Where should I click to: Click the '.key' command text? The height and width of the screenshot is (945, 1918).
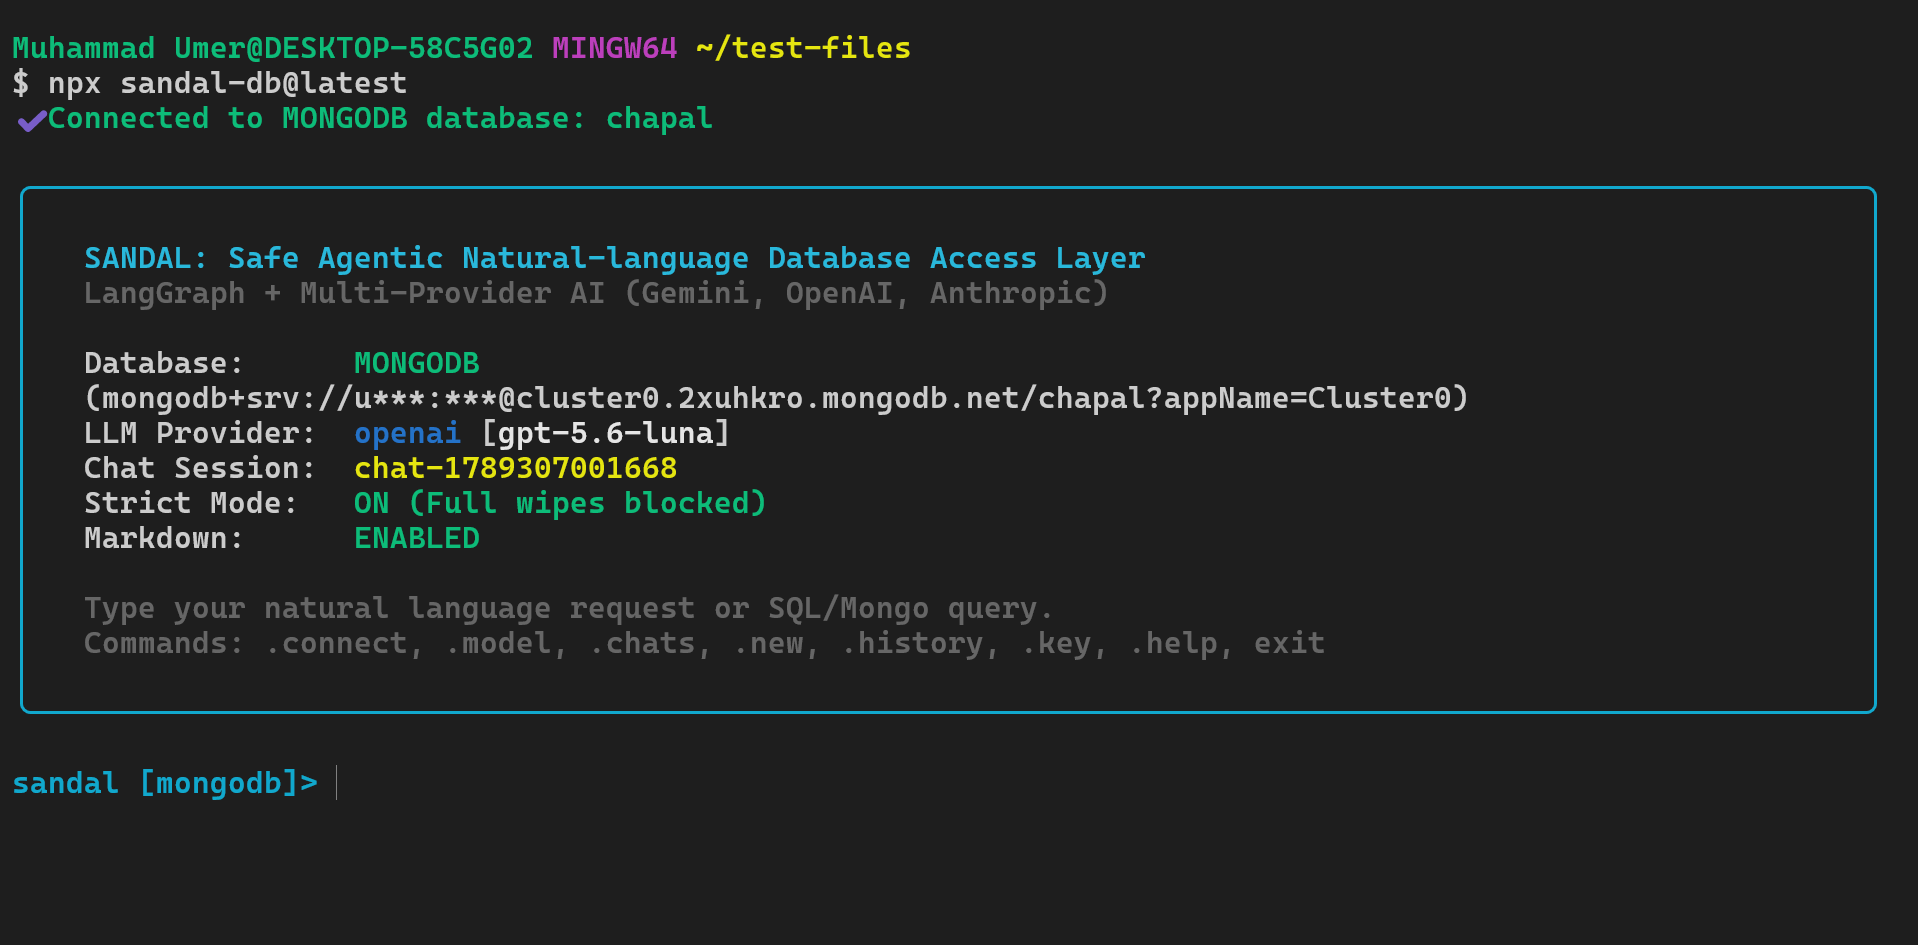click(x=1056, y=643)
